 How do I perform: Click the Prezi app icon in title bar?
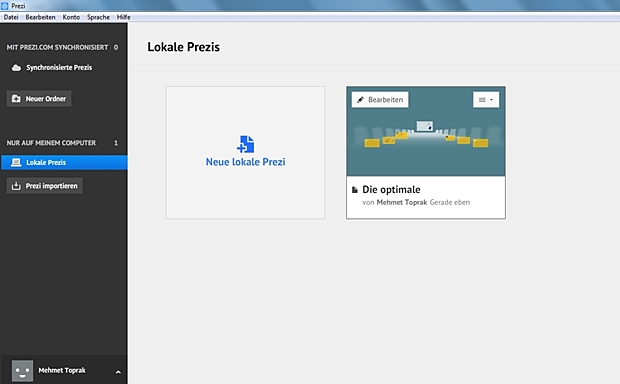point(5,6)
